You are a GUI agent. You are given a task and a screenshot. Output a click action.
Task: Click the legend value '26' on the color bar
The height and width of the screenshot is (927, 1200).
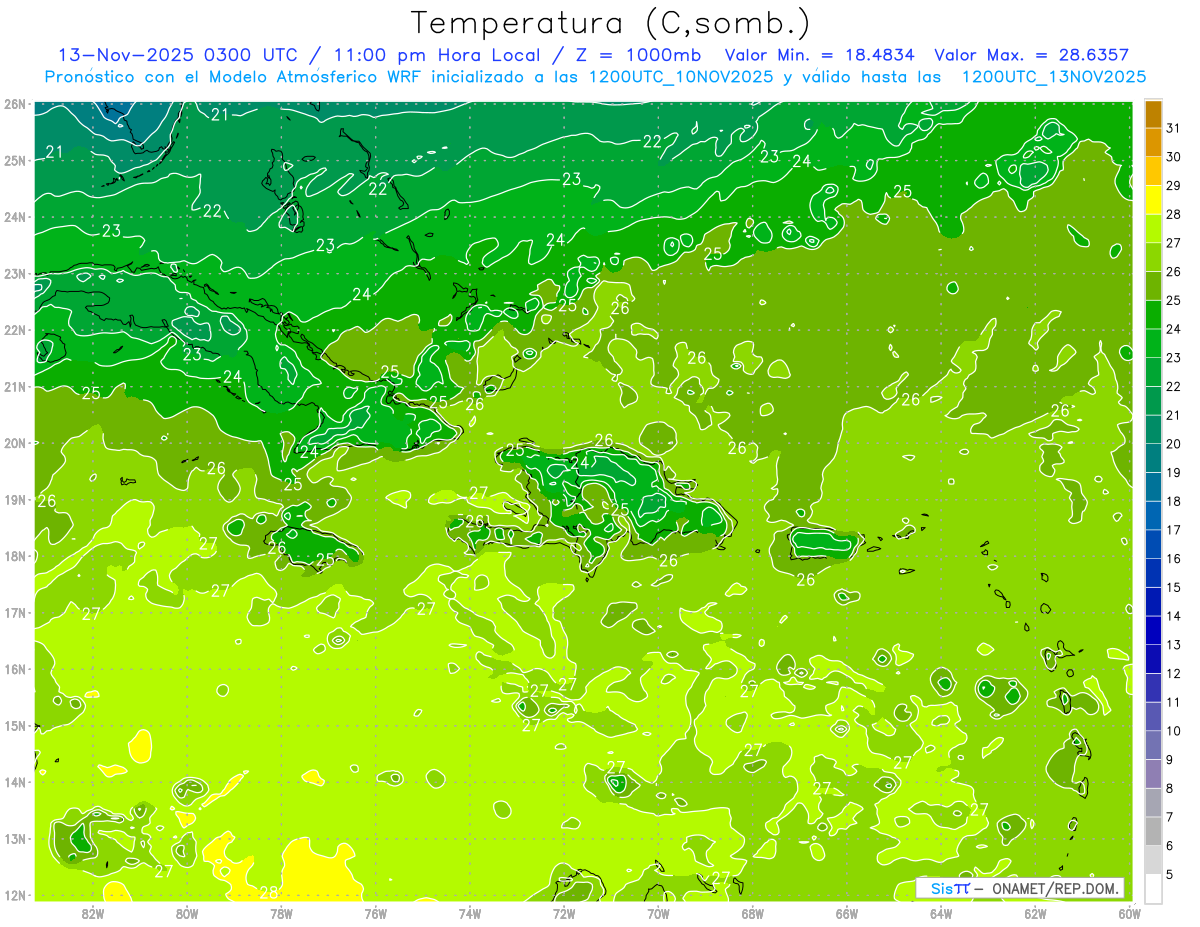[1173, 271]
